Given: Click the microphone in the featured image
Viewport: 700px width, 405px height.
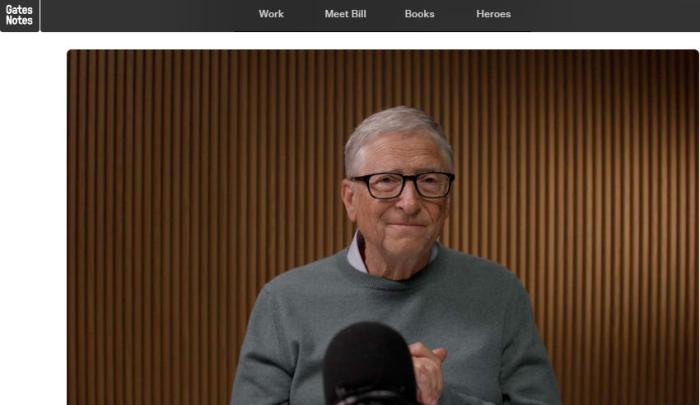Looking at the screenshot, I should click(x=370, y=364).
